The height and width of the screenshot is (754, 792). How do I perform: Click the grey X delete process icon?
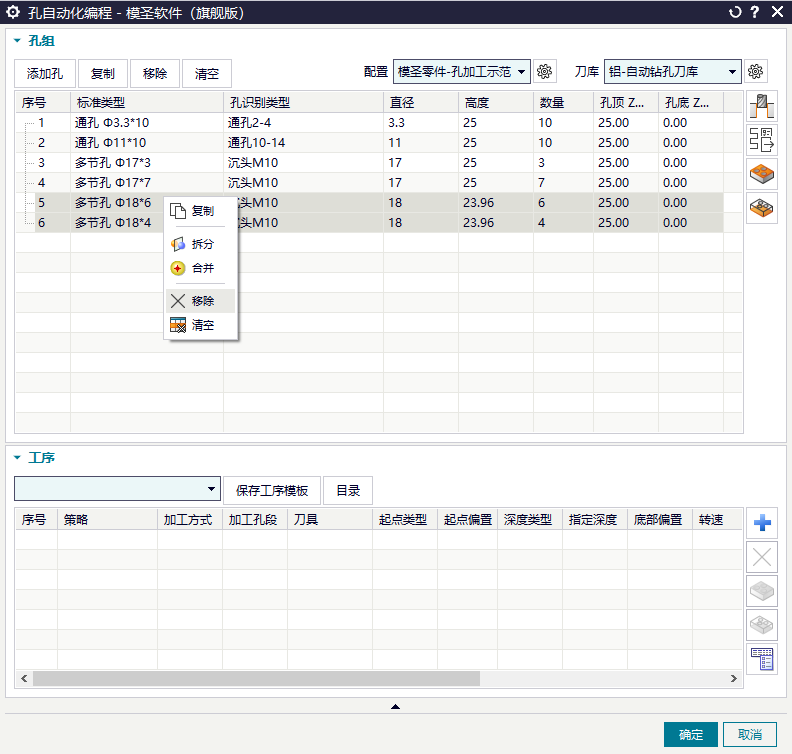pyautogui.click(x=762, y=557)
